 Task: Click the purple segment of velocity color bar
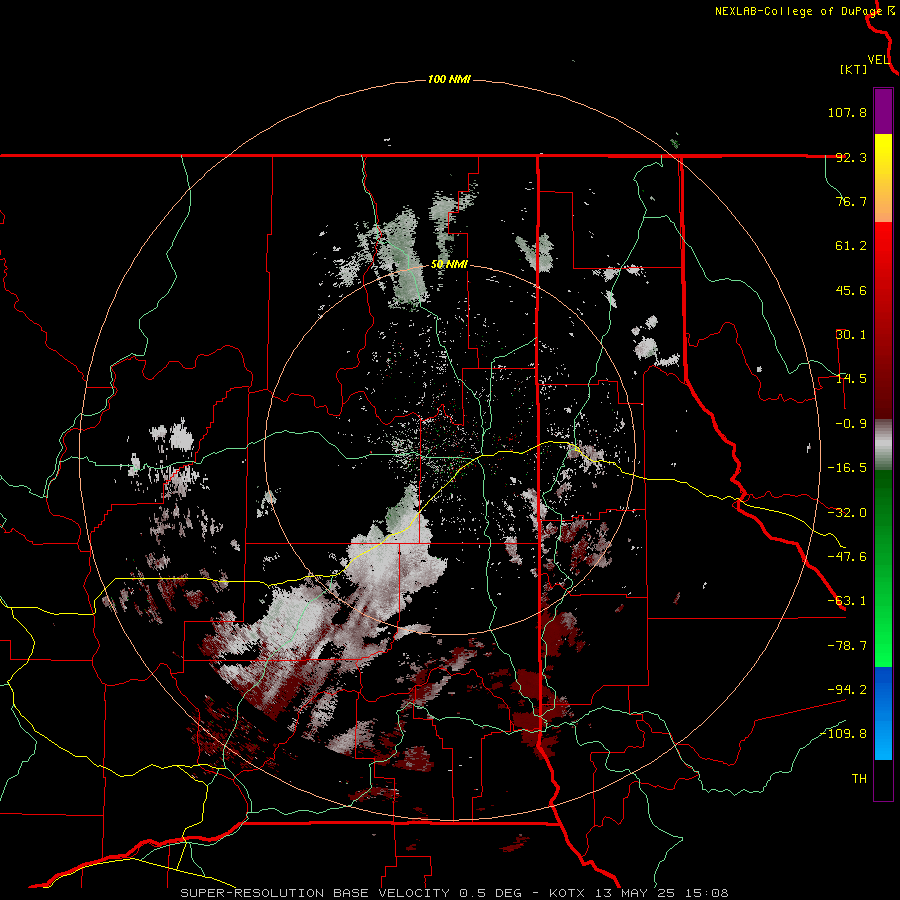(x=883, y=111)
